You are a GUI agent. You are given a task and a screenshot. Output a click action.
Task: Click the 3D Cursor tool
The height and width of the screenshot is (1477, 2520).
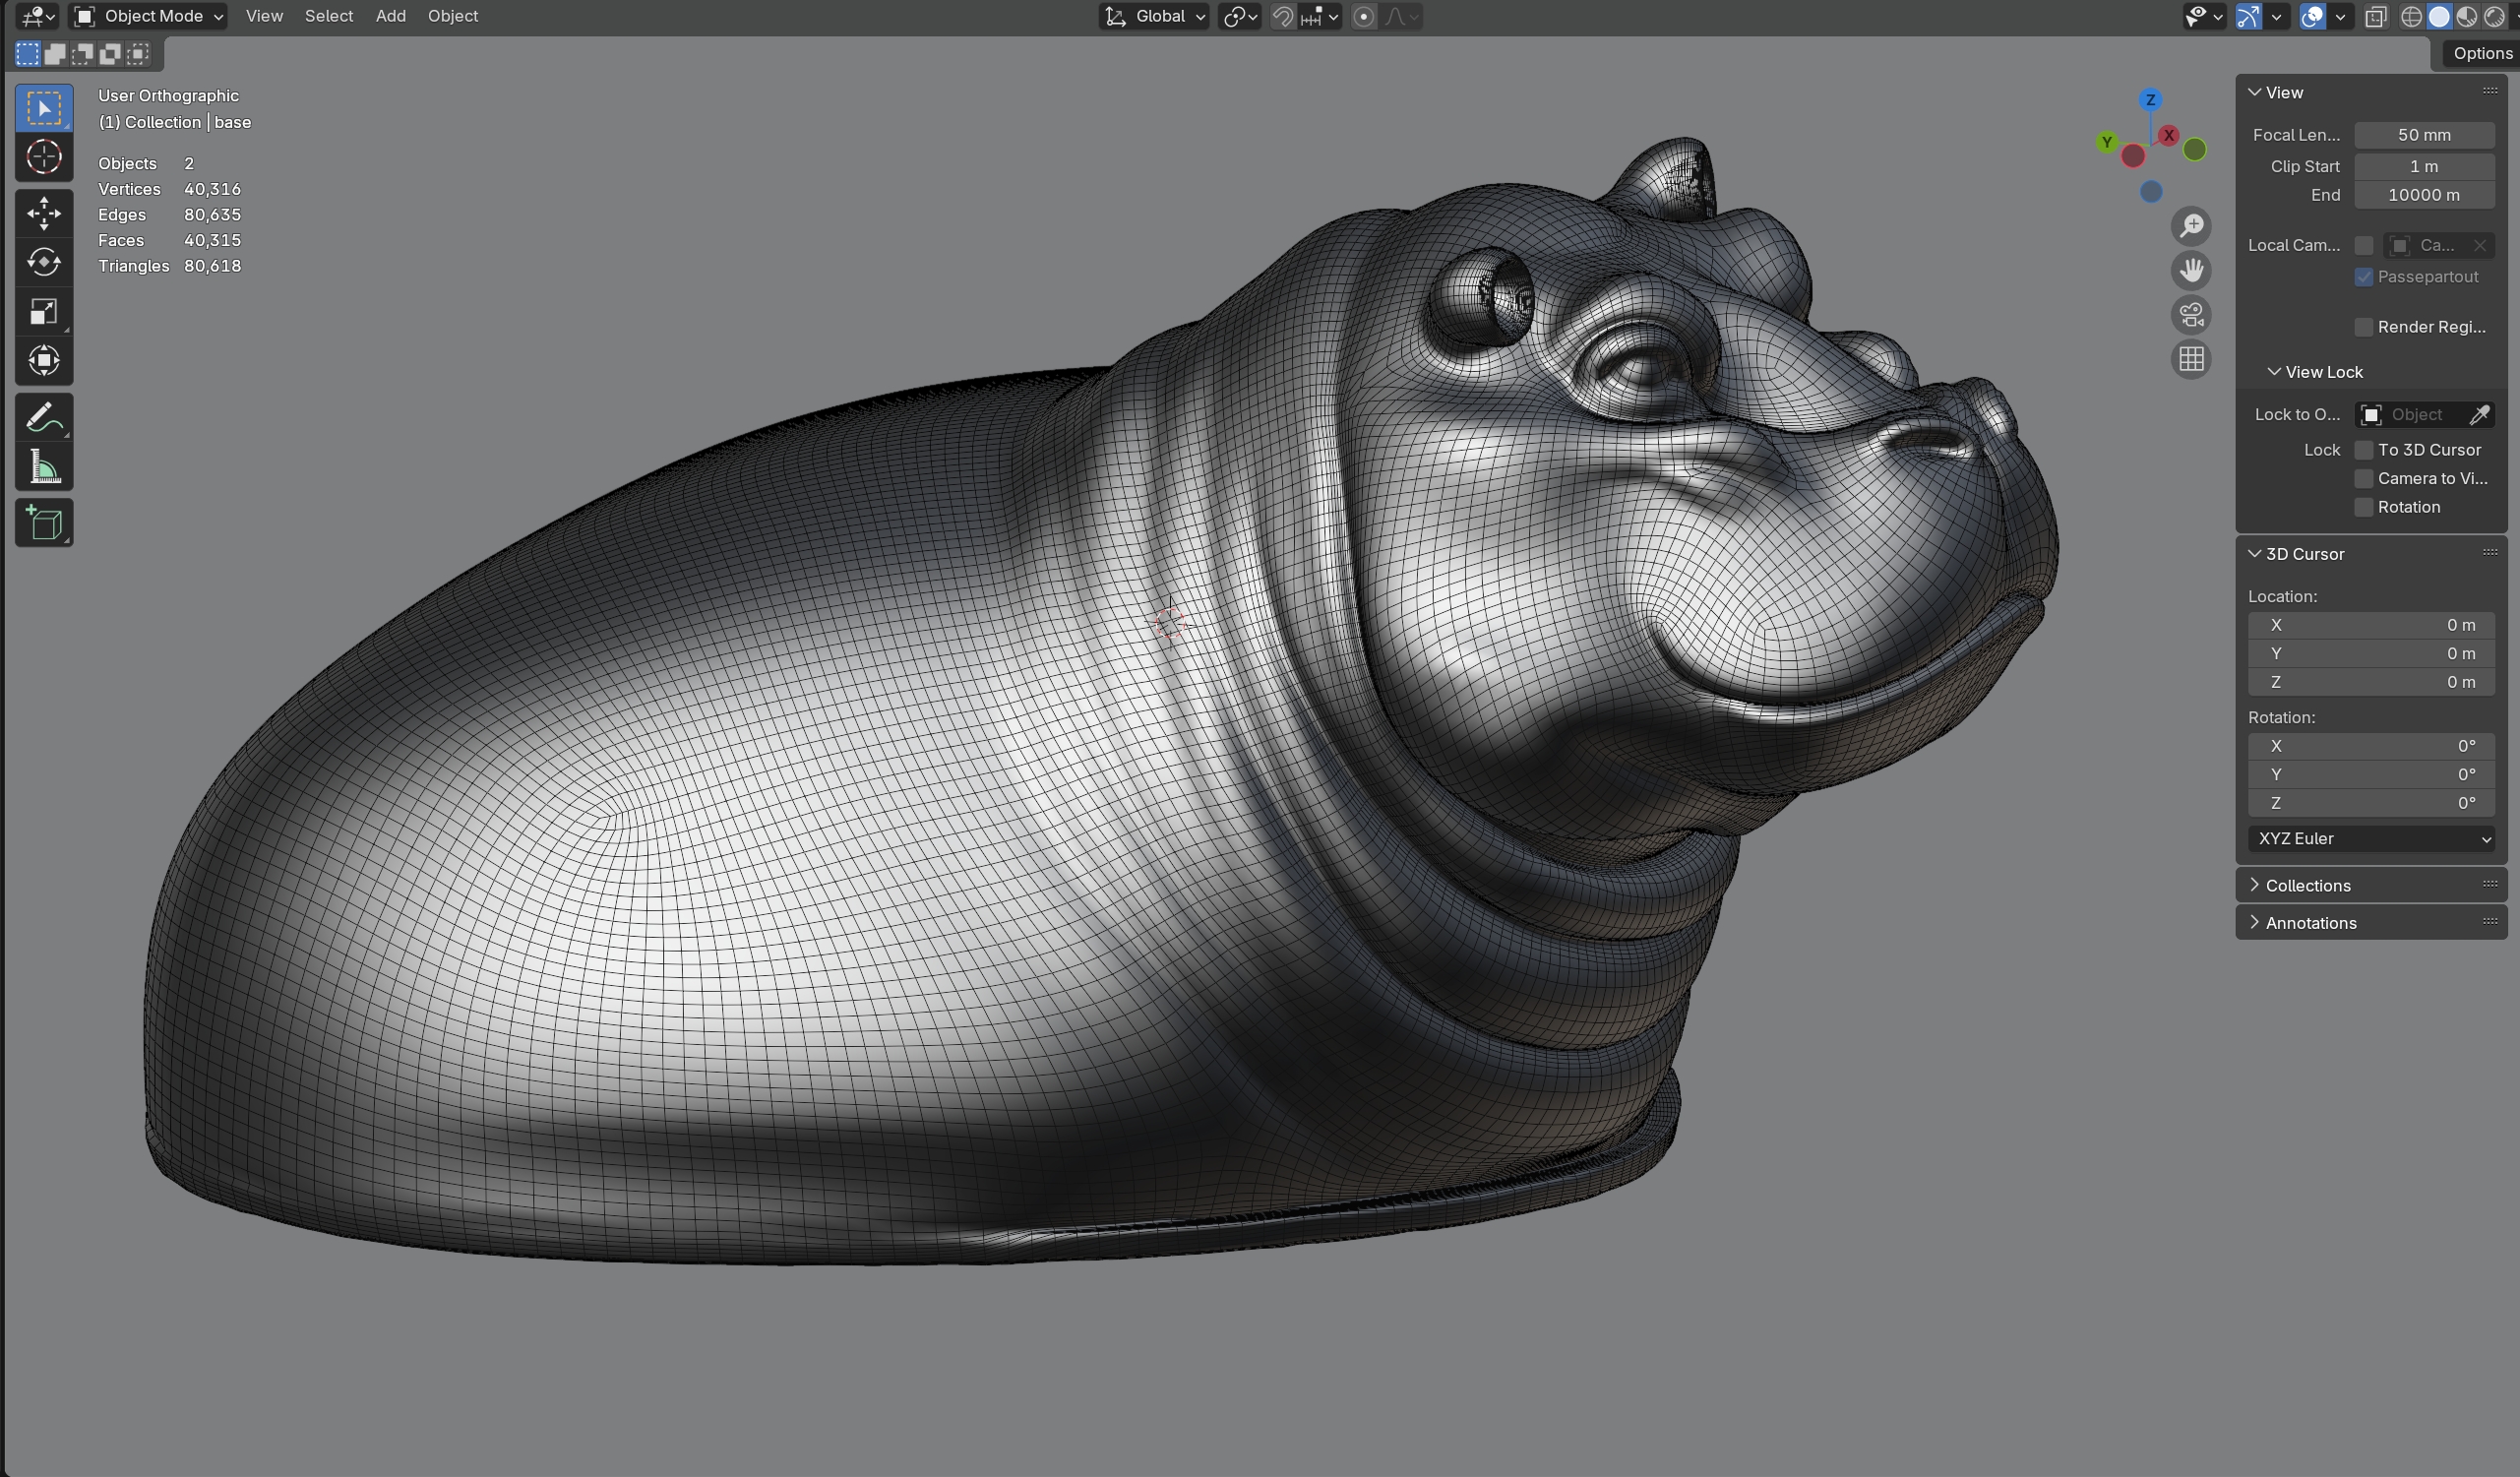pyautogui.click(x=44, y=157)
